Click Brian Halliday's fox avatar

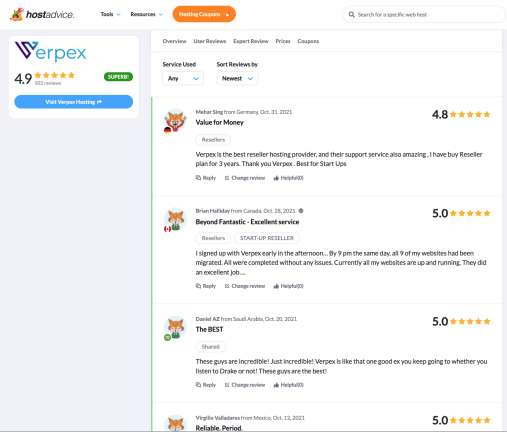click(x=175, y=219)
